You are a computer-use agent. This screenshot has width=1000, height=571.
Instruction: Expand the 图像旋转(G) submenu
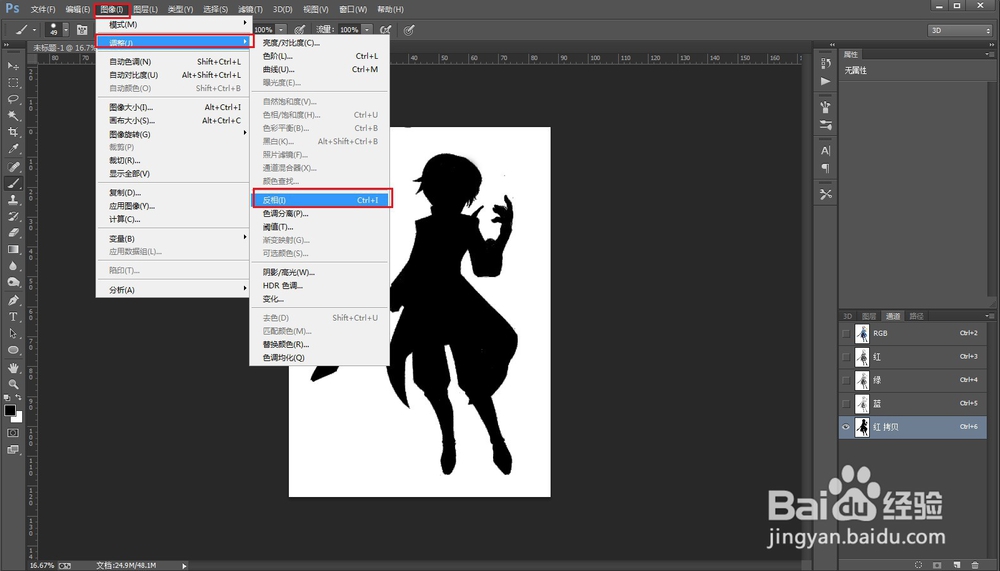[174, 134]
